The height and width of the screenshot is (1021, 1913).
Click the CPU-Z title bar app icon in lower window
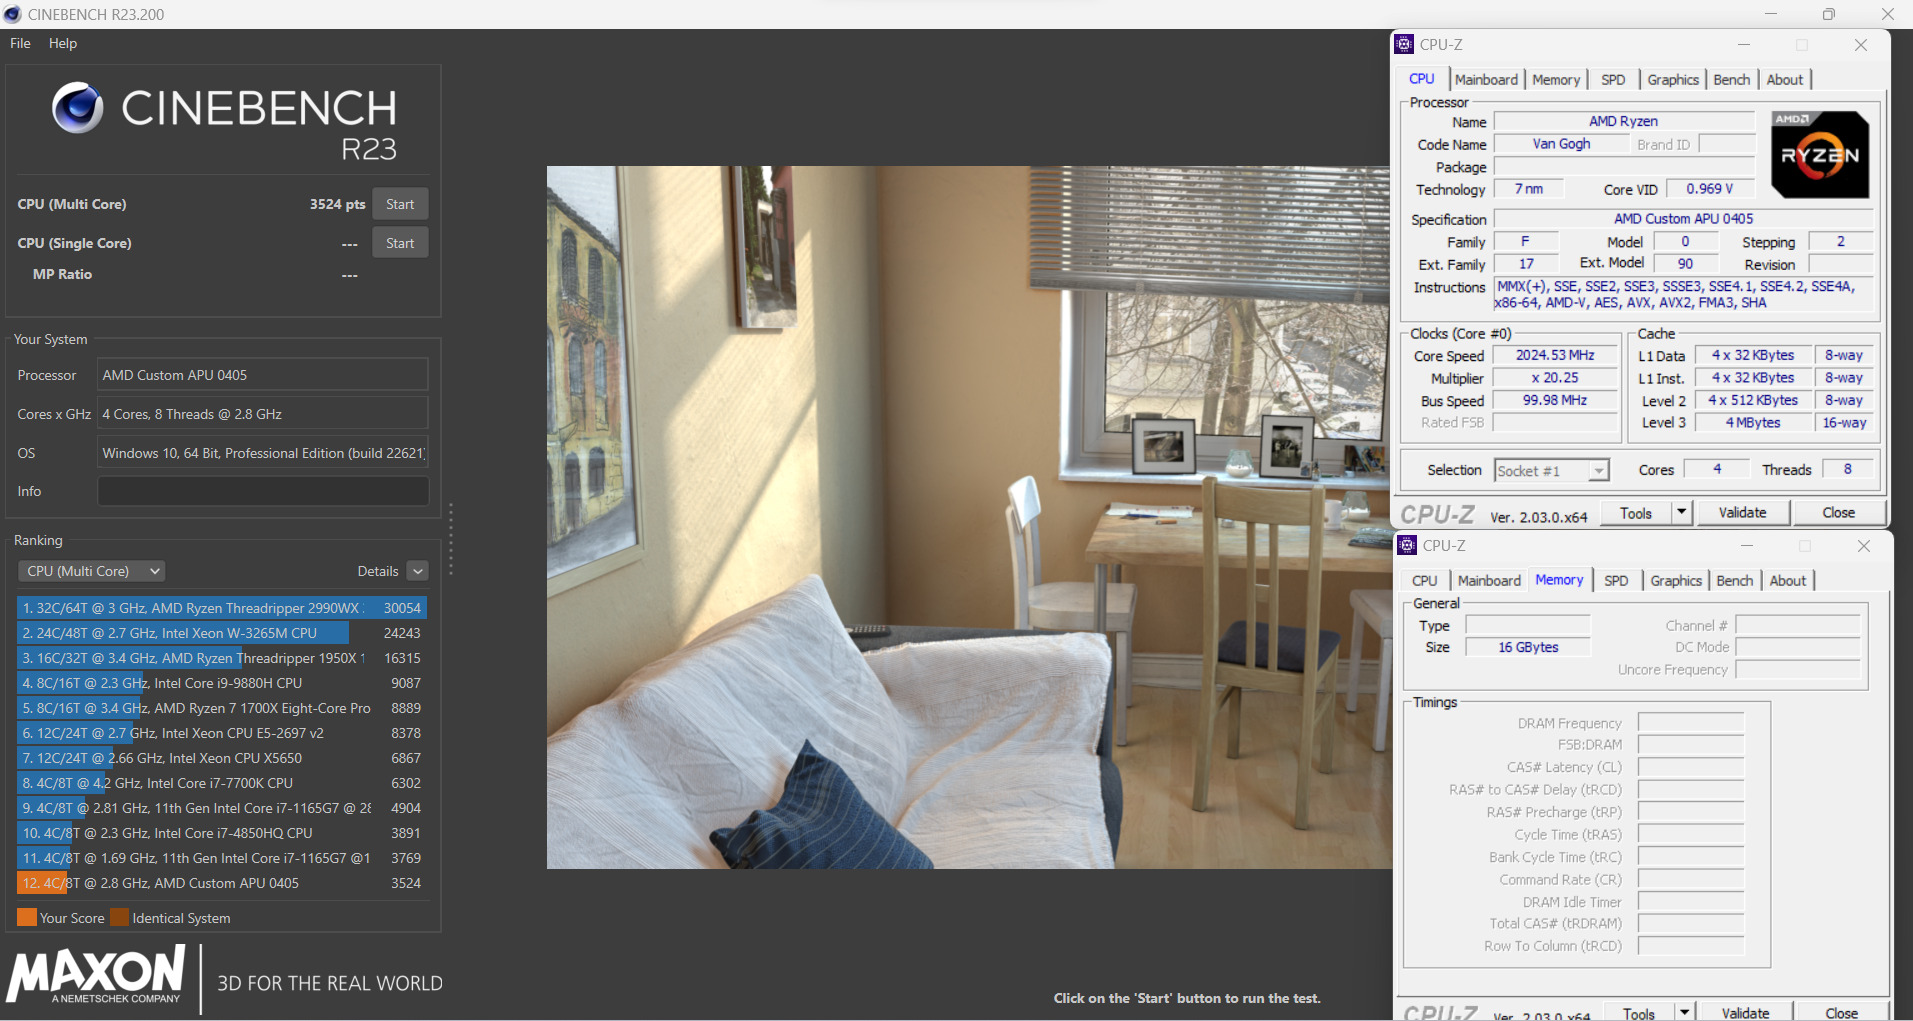1408,545
